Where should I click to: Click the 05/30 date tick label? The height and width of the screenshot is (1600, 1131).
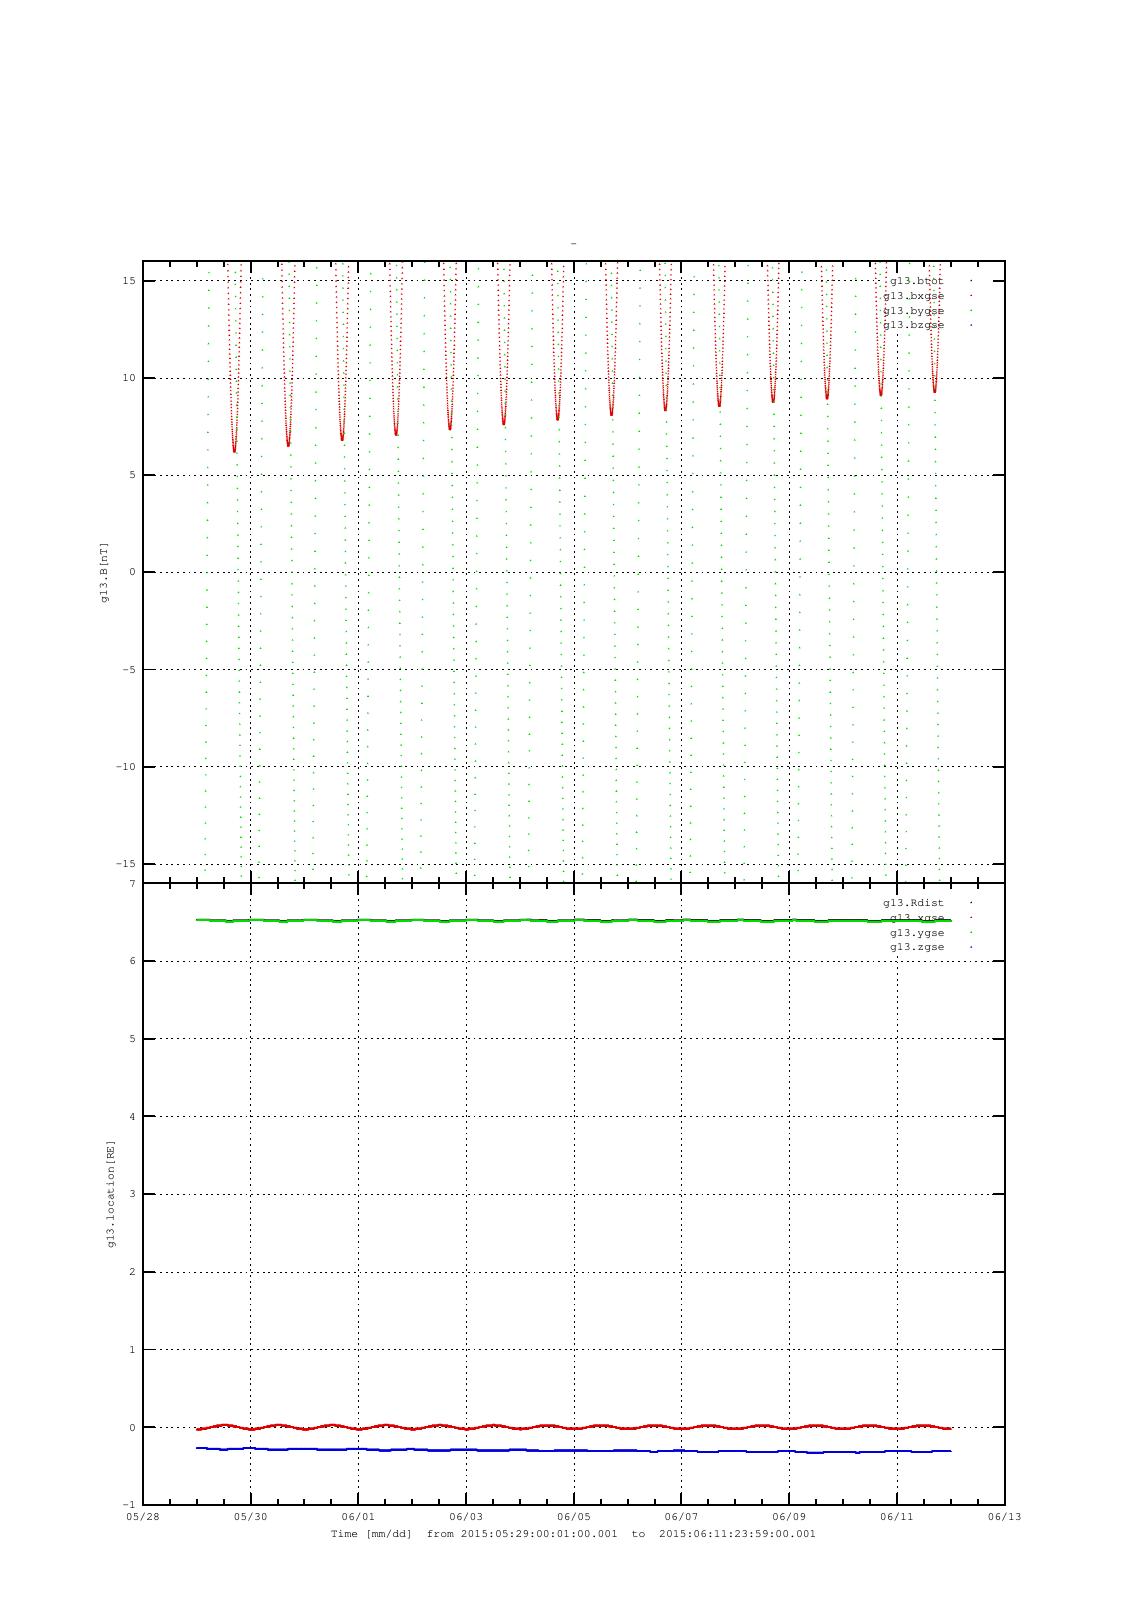click(x=251, y=1517)
